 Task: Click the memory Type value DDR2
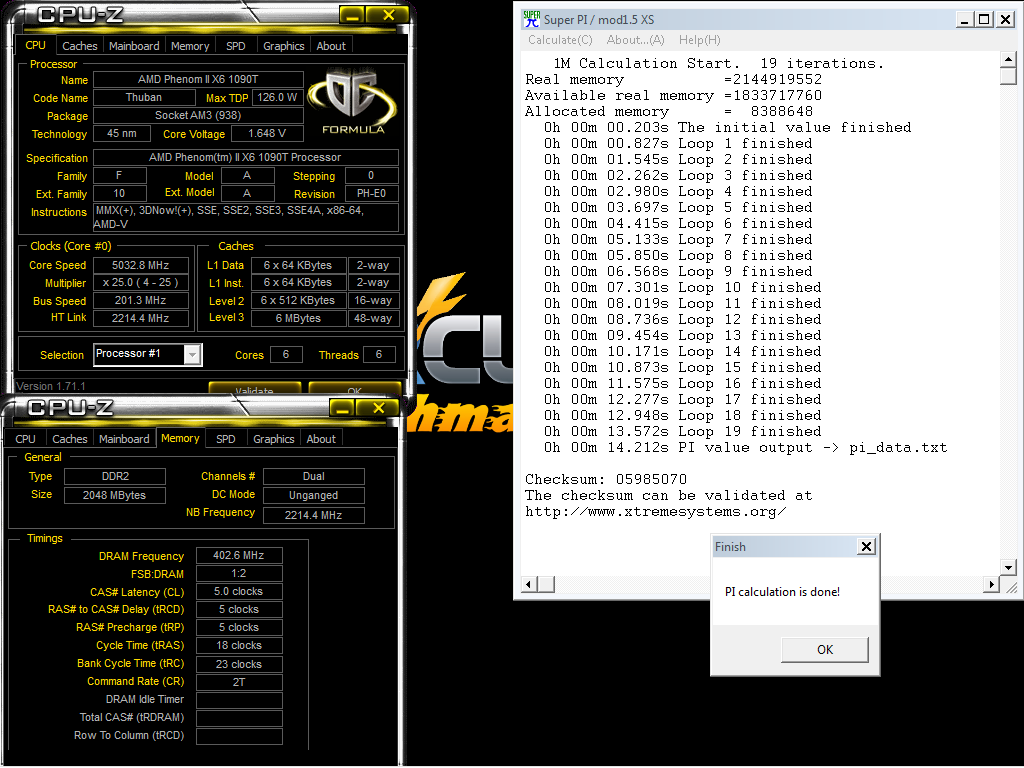coord(115,476)
